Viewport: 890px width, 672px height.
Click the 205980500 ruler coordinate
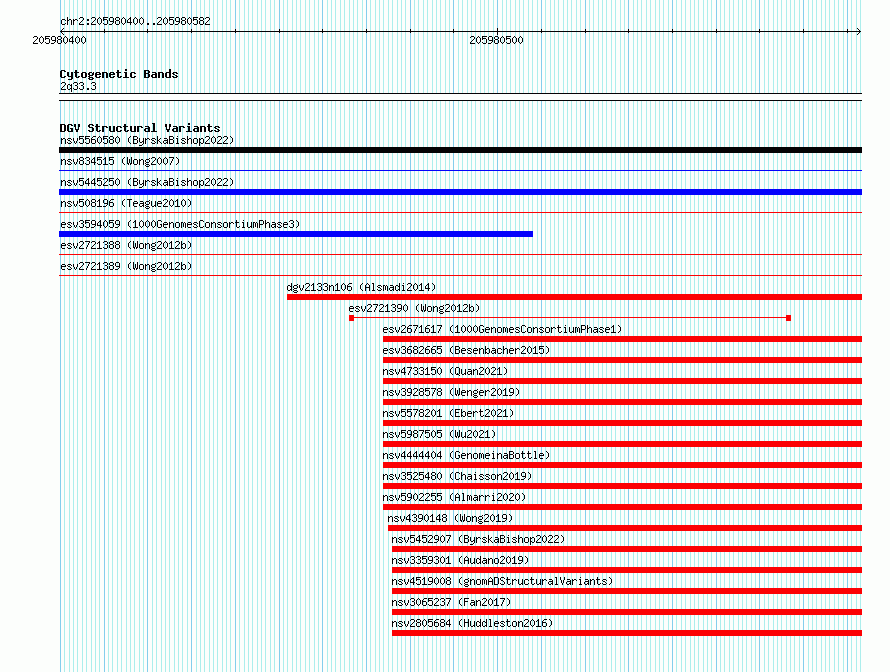pyautogui.click(x=496, y=40)
